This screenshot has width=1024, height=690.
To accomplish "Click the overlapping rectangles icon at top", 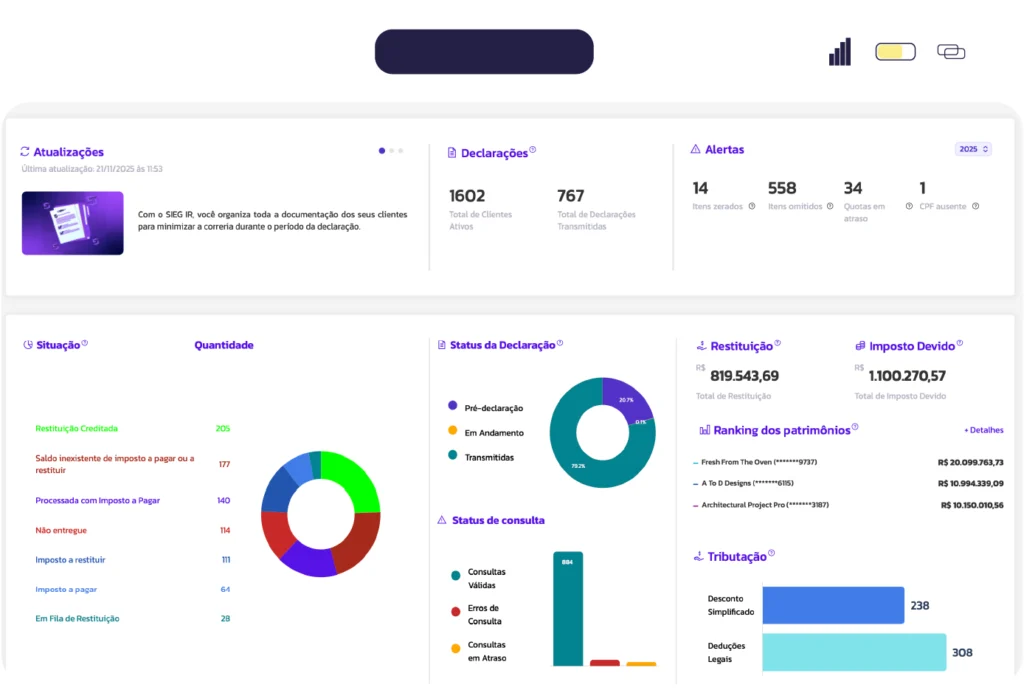I will pyautogui.click(x=951, y=52).
